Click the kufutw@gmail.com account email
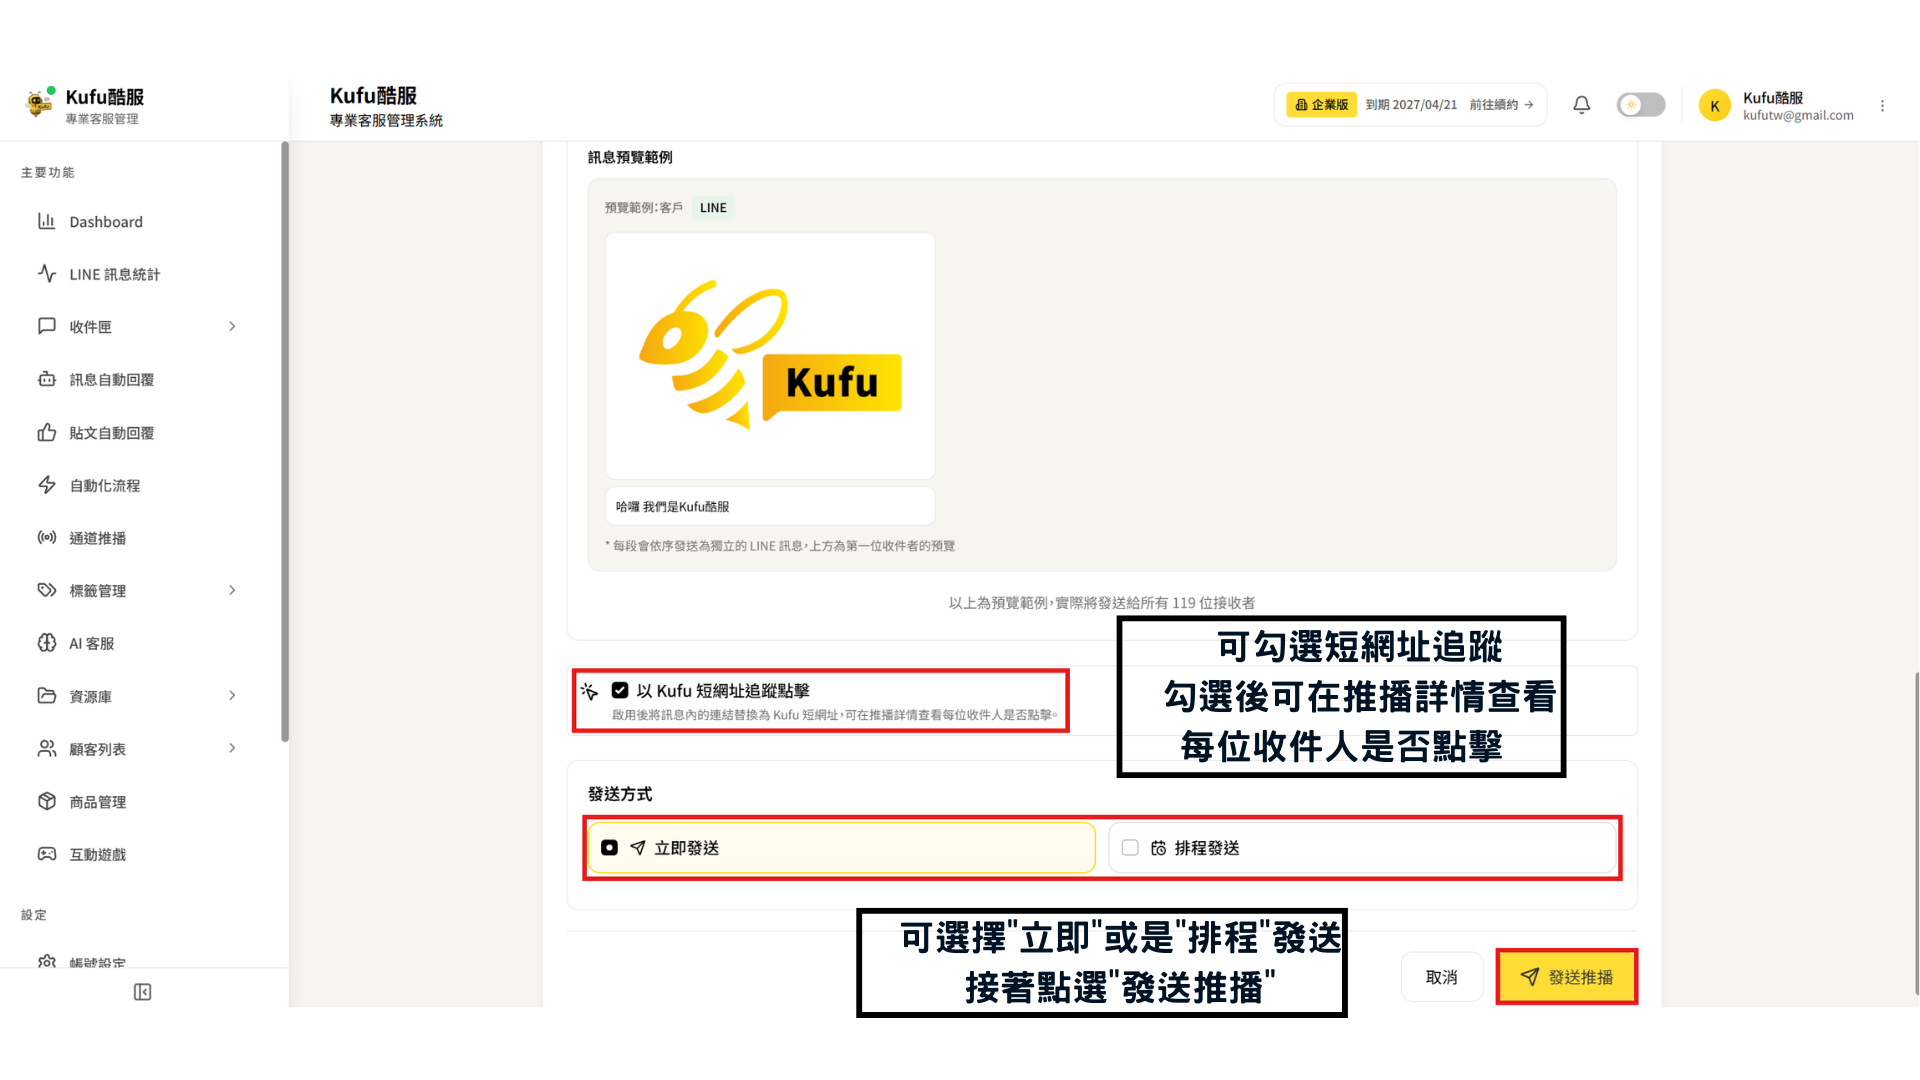Screen dimensions: 1920x1080 coord(1798,116)
